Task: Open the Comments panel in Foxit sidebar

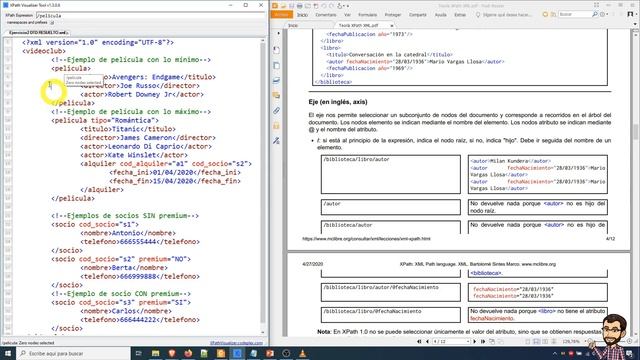Action: click(277, 96)
